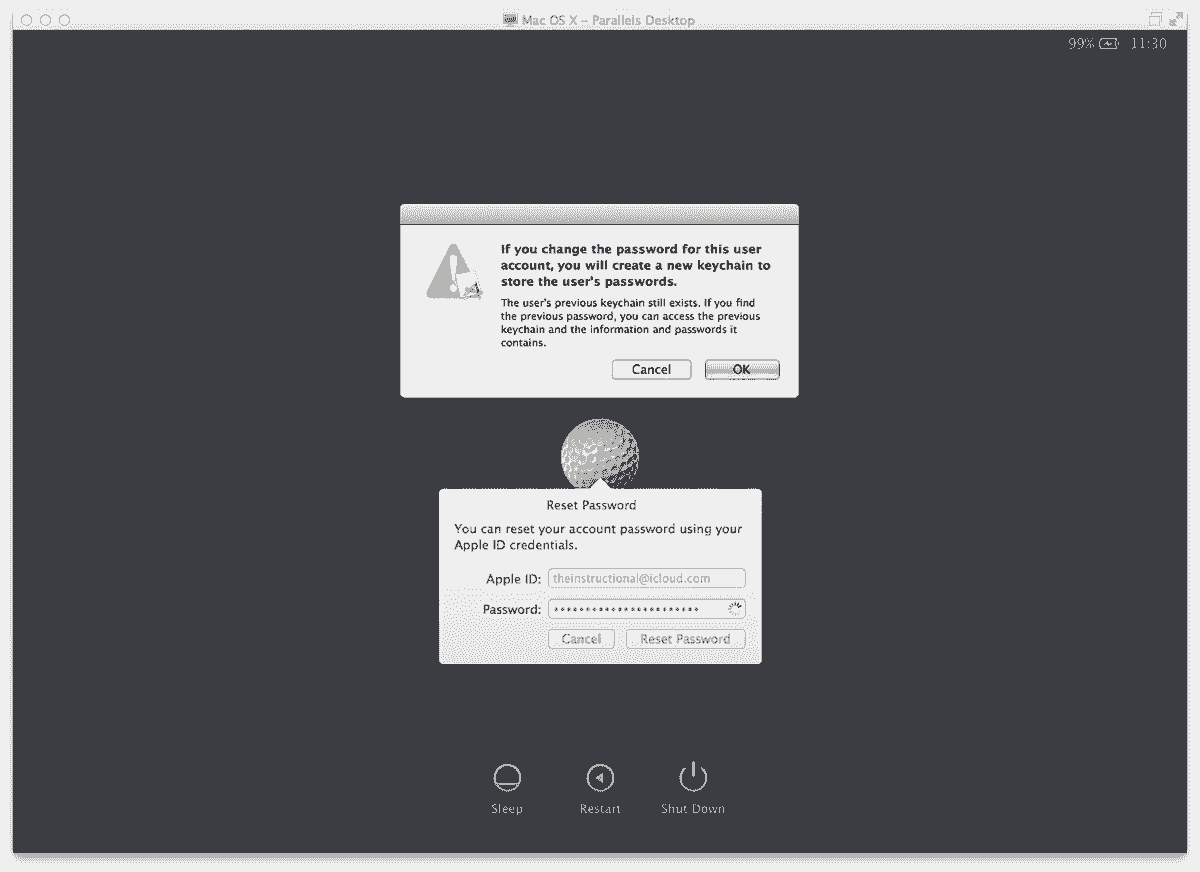Screen dimensions: 1200x872
Task: Select the Restart icon
Action: [600, 779]
